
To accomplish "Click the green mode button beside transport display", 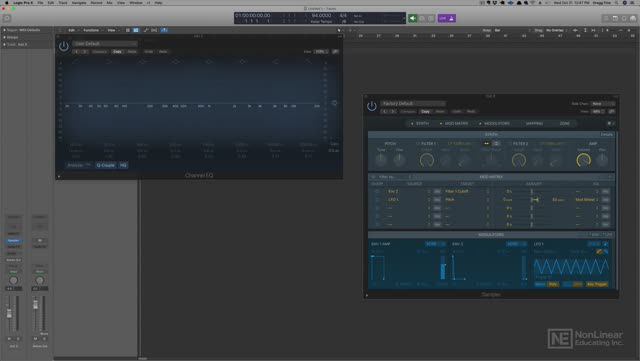I will click(x=413, y=18).
